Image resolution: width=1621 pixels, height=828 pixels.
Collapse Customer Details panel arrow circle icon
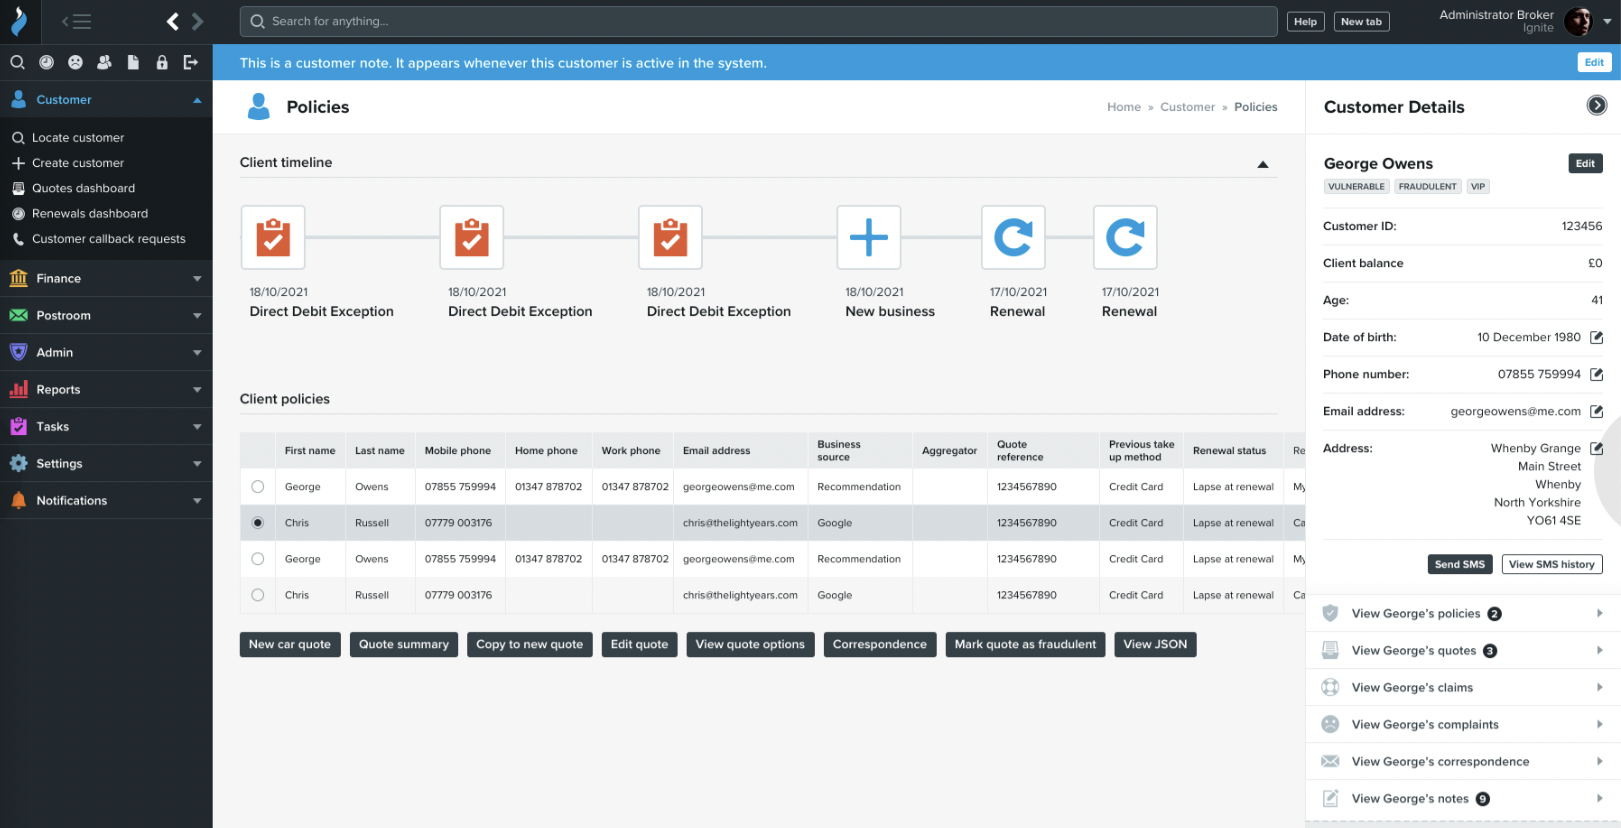[1597, 105]
